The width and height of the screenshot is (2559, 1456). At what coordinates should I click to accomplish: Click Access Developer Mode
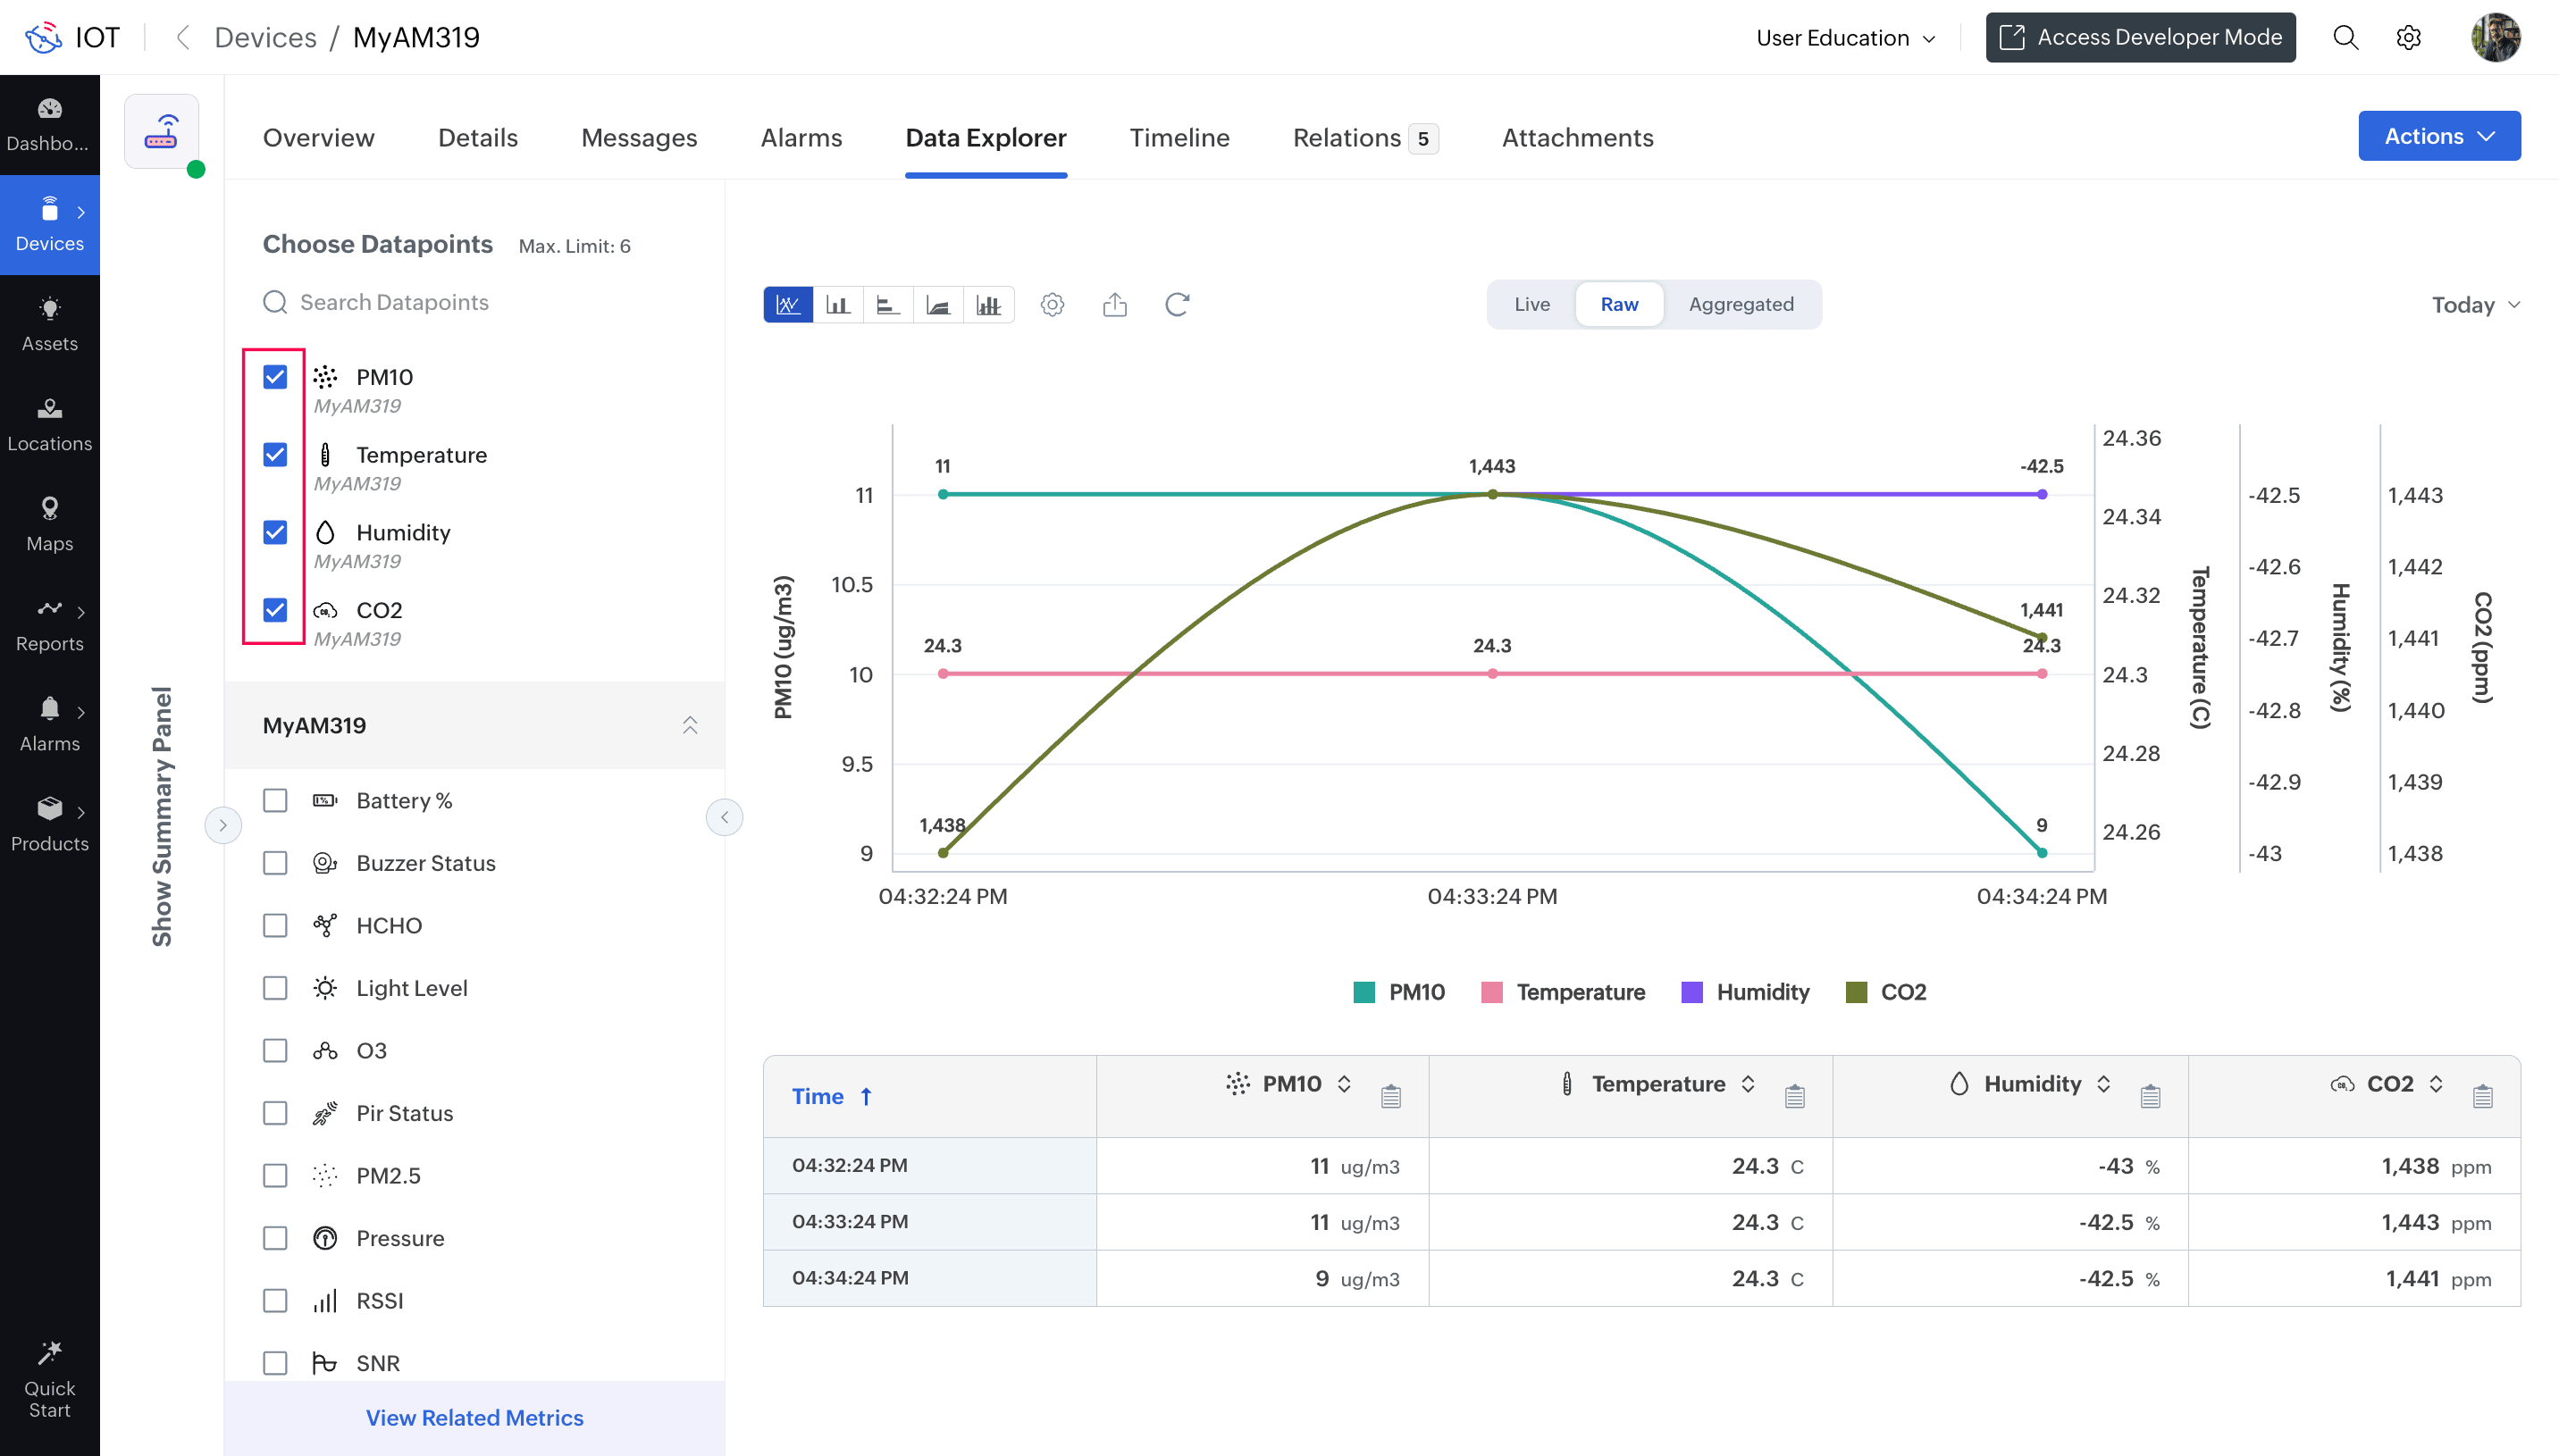(x=2140, y=37)
